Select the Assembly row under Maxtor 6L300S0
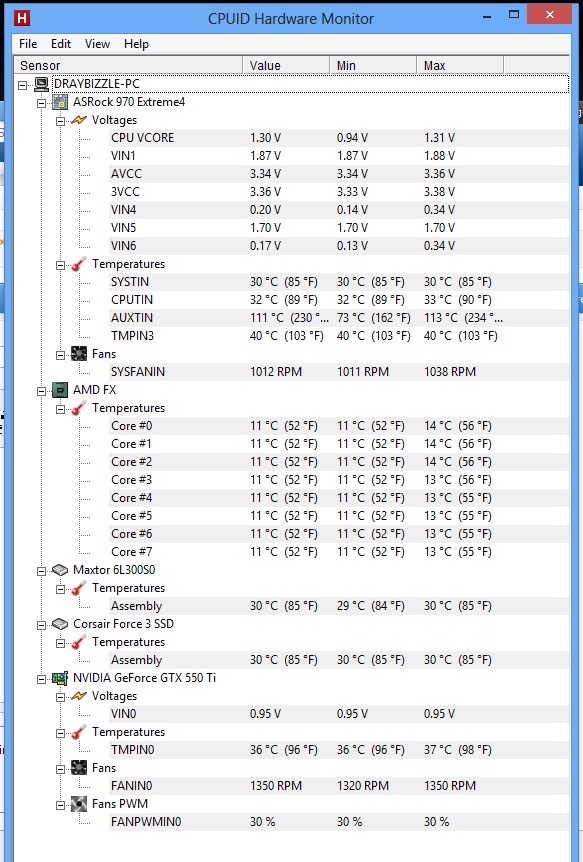This screenshot has width=583, height=862. [x=338, y=606]
